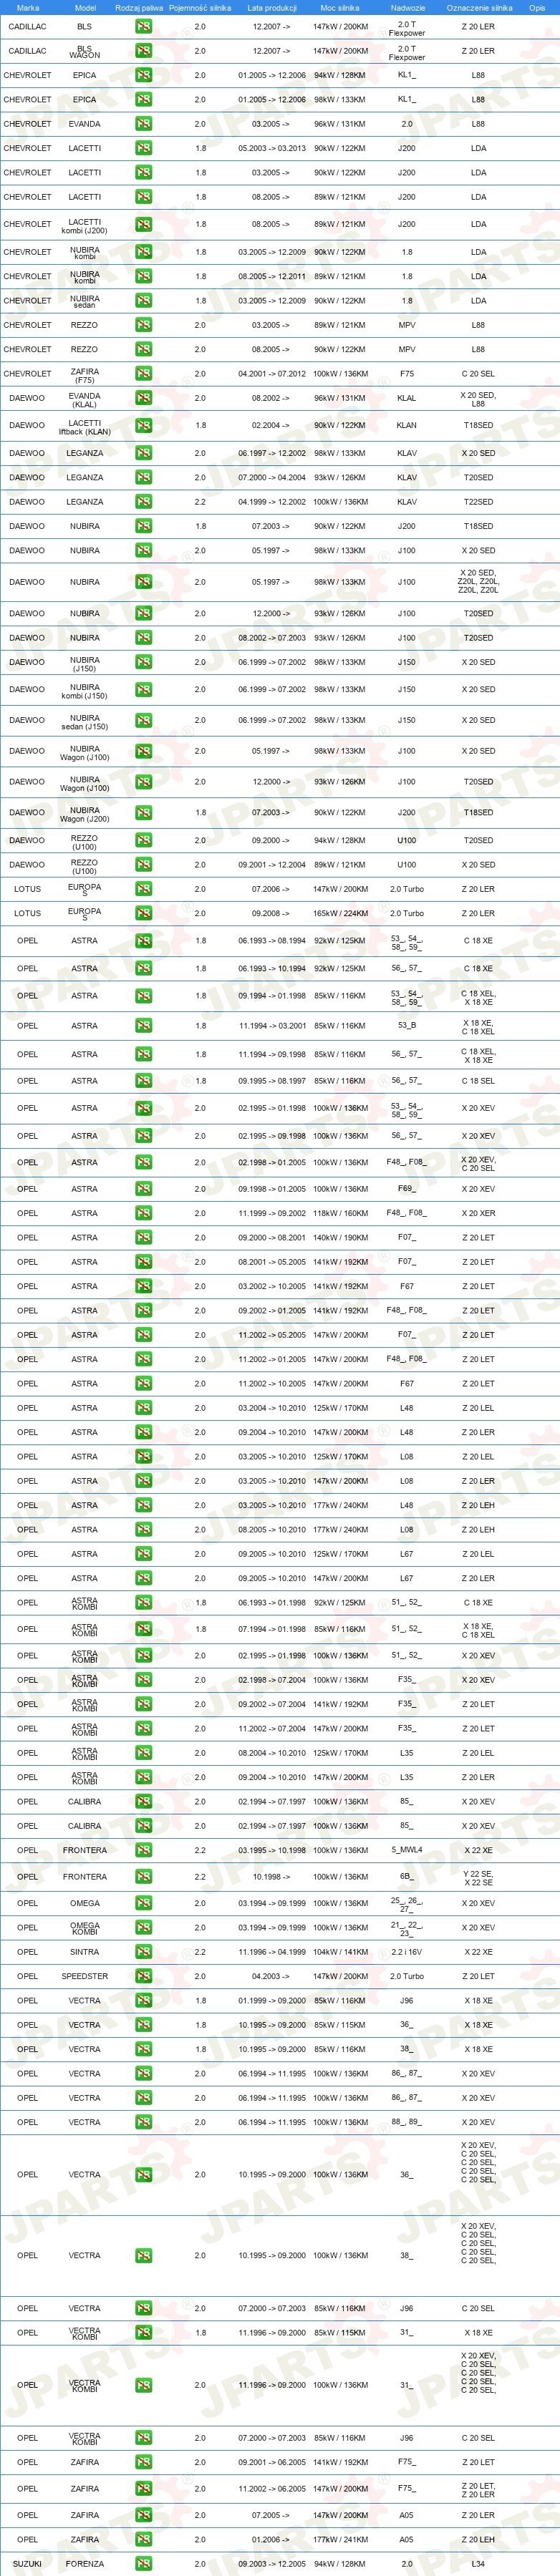Click fuel icon in Daewoo Lacetti liftback (KLAN) row
This screenshot has height=2576, width=560.
click(x=144, y=425)
